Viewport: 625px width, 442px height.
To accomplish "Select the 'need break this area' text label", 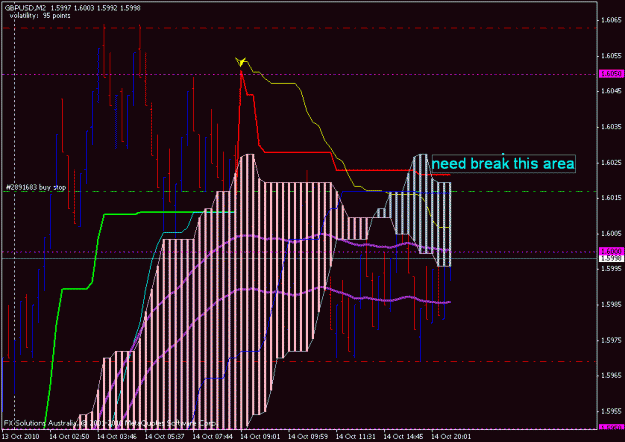I will 503,163.
